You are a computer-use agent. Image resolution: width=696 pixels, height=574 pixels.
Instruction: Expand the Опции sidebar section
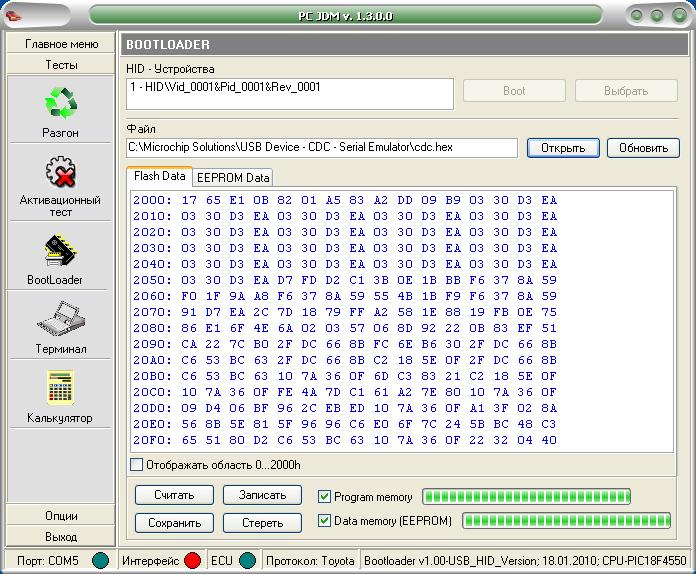(61, 516)
